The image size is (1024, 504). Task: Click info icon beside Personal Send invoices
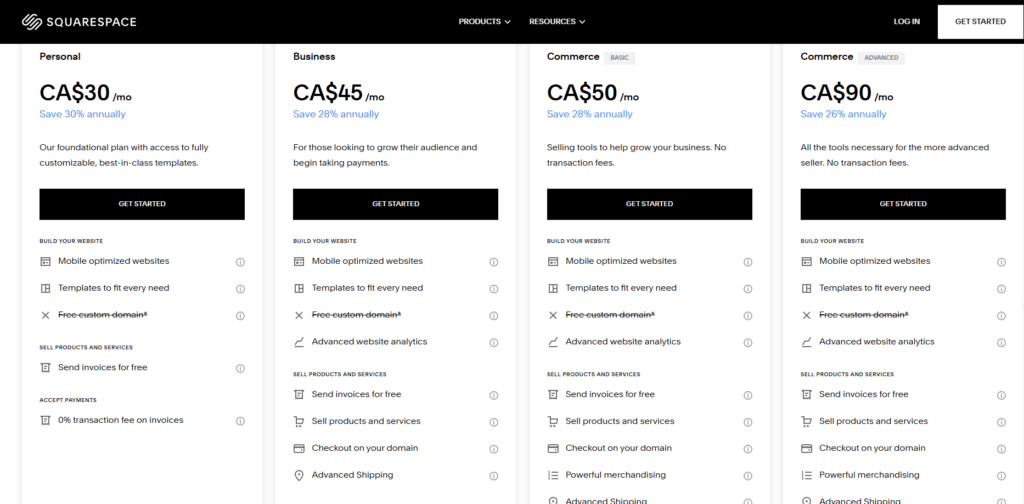240,368
